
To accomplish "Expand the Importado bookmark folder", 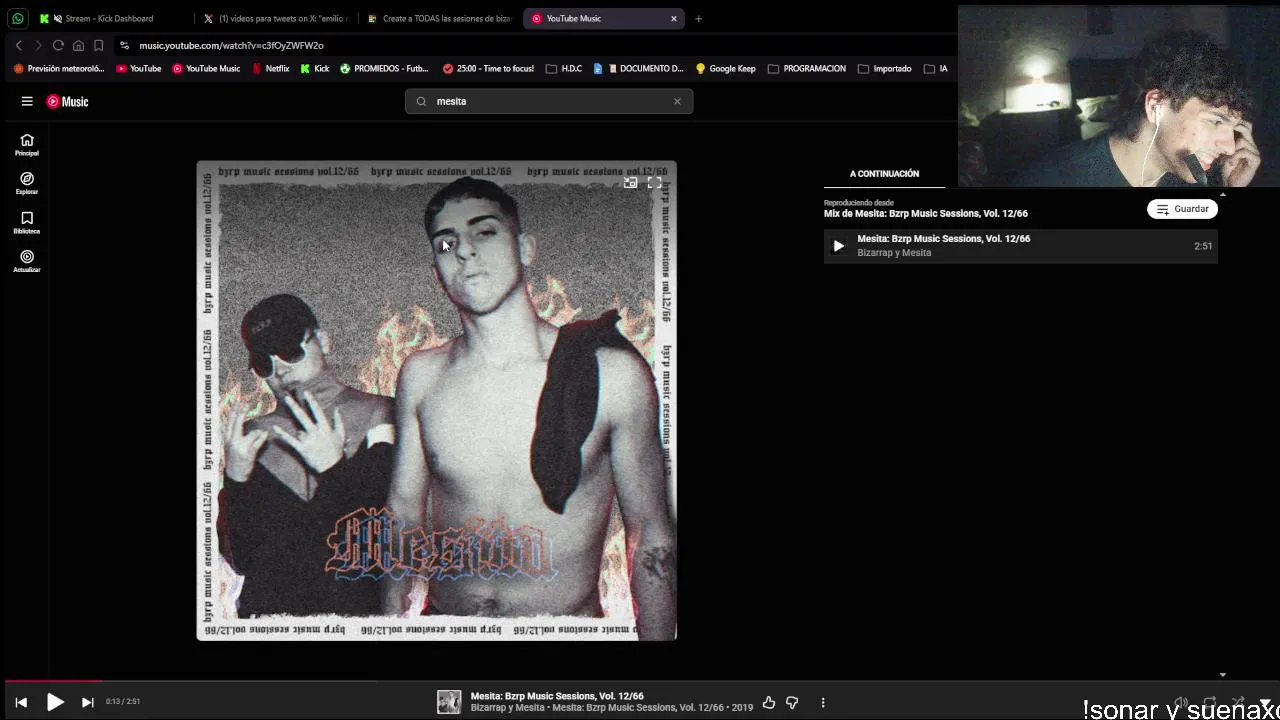I will 884,69.
